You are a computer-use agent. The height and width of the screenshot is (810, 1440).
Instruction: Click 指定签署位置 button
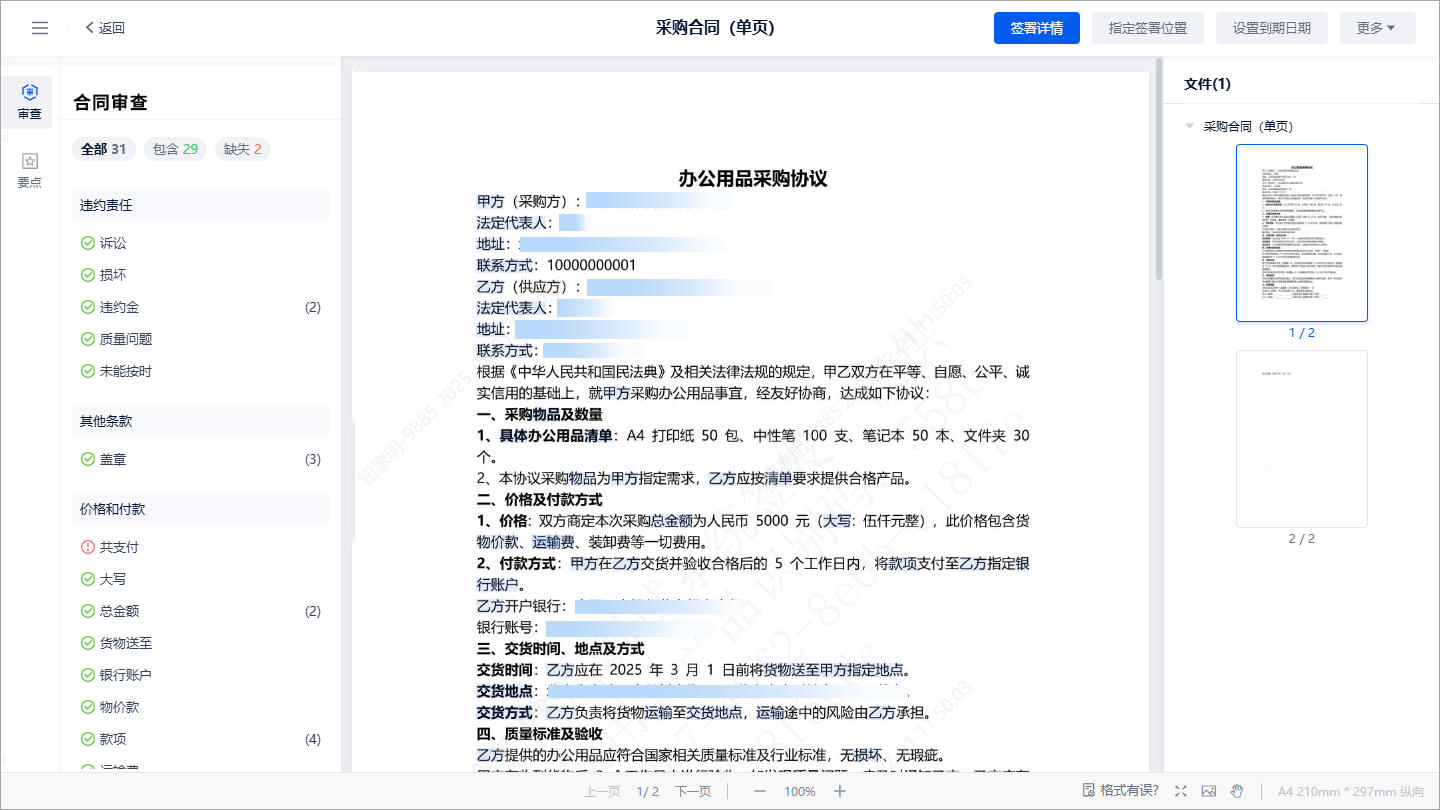coord(1148,28)
